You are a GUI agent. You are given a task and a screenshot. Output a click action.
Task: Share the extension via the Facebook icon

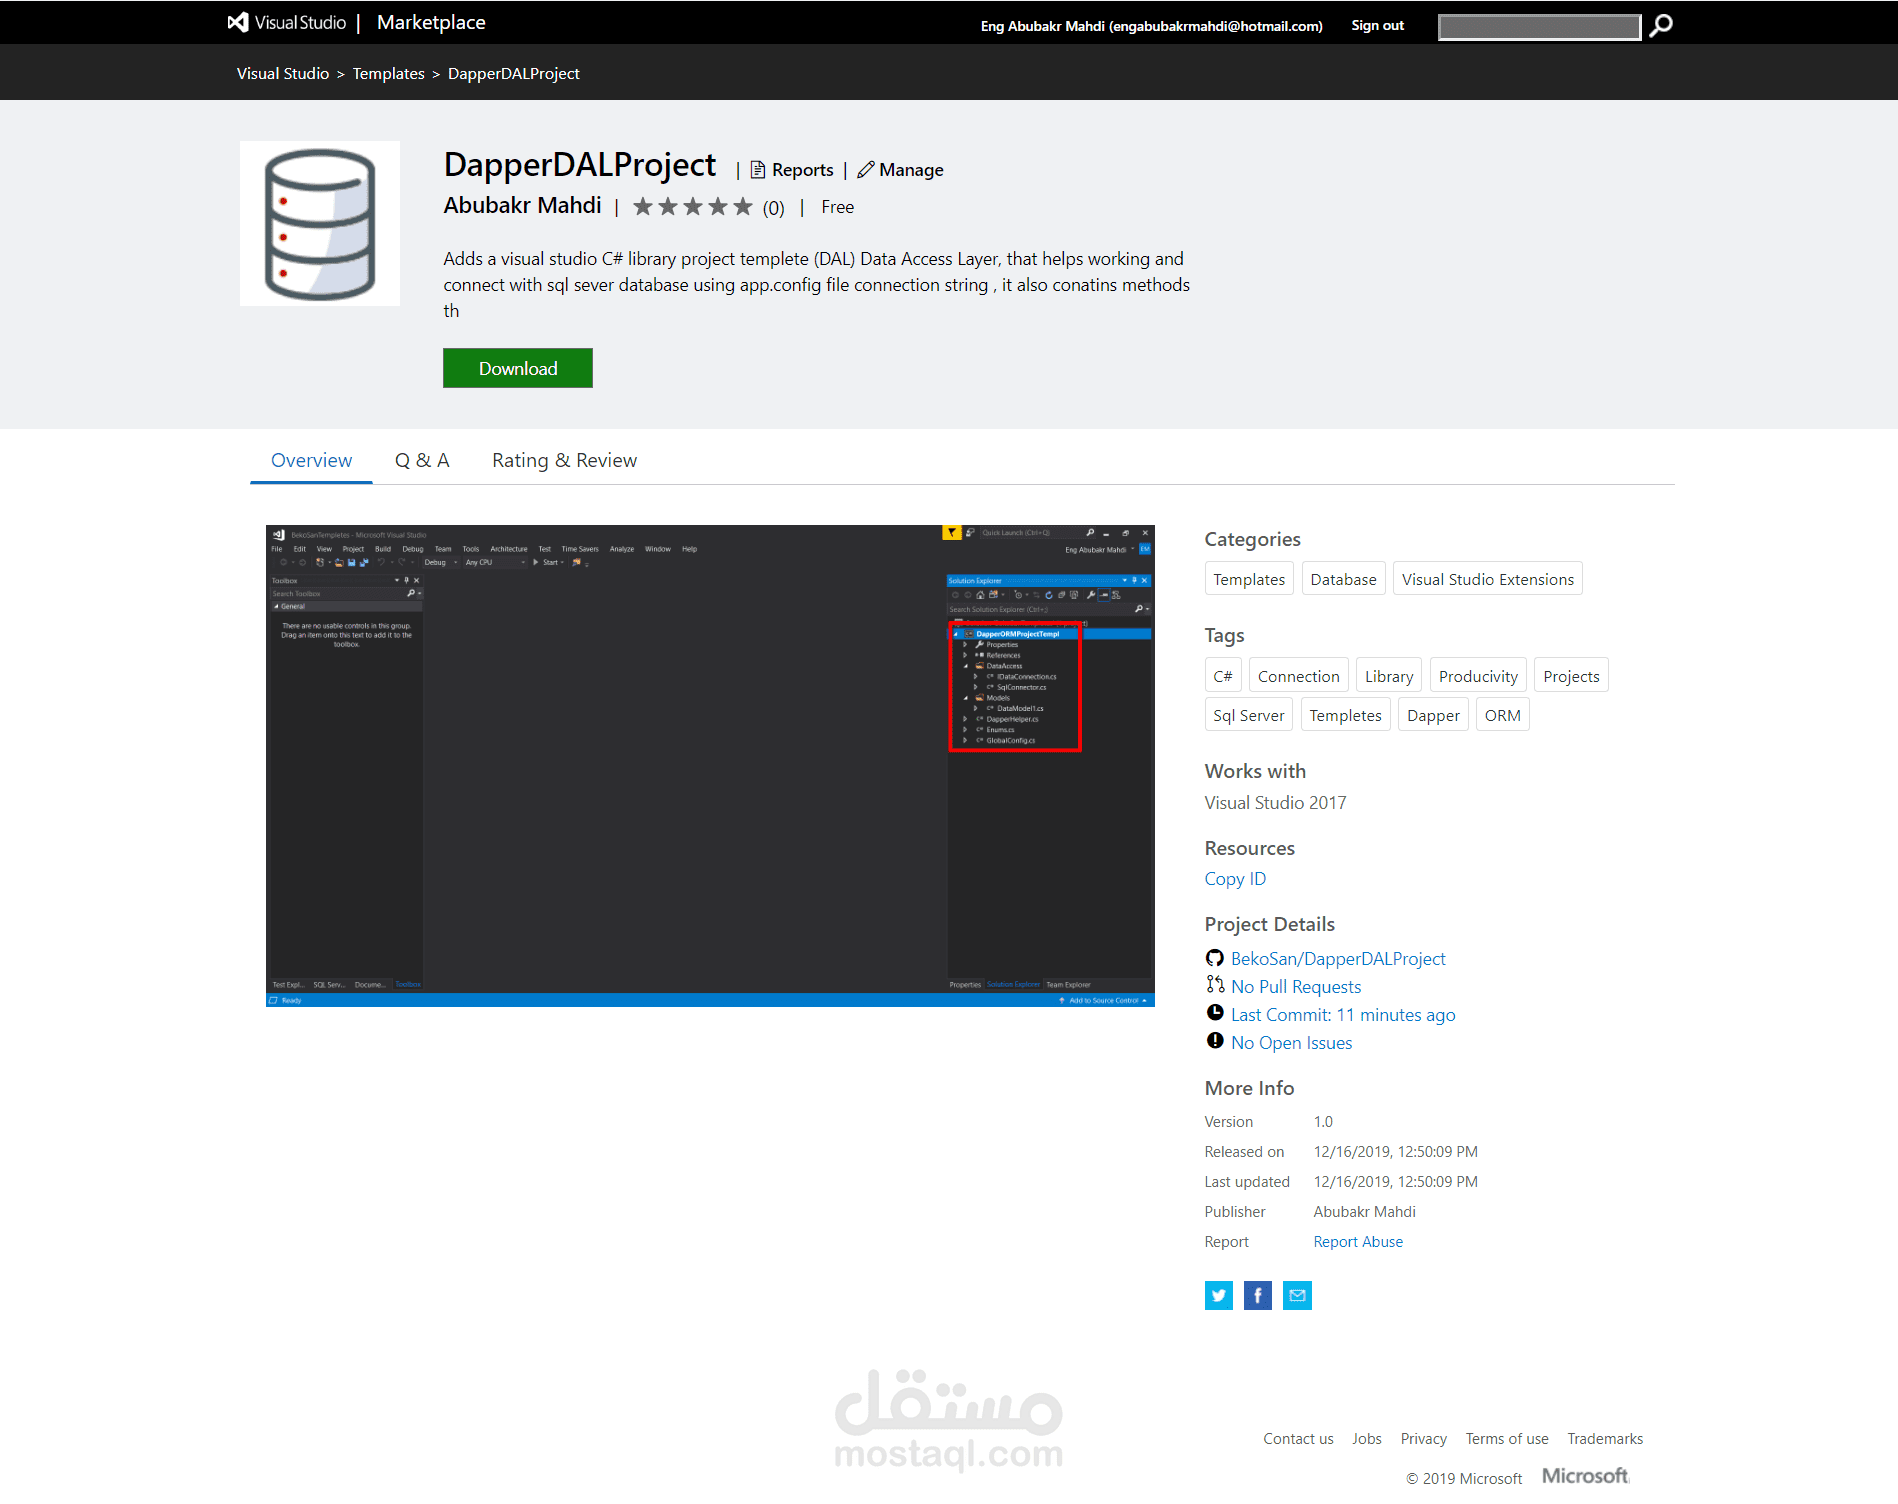1257,1295
